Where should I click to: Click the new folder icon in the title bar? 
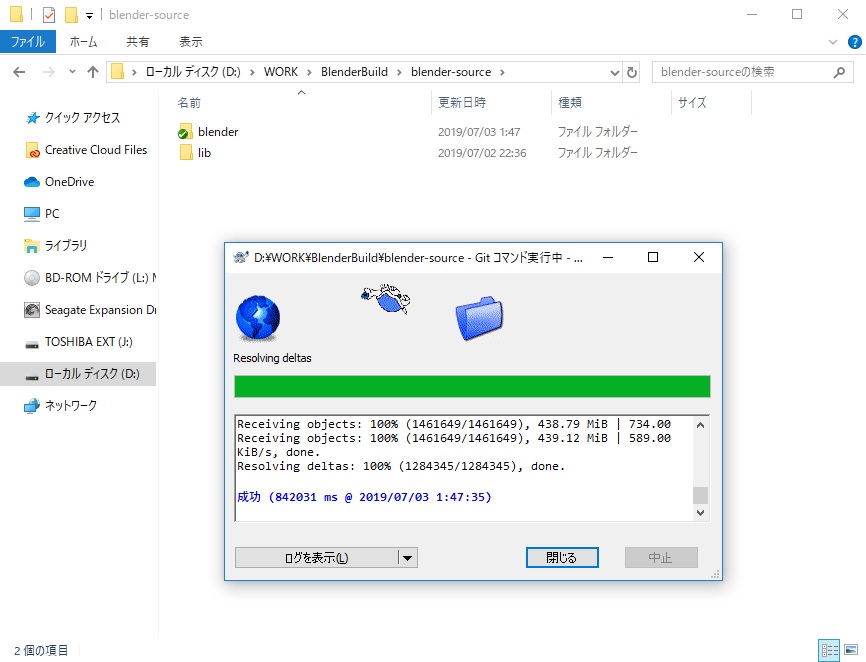[x=71, y=14]
